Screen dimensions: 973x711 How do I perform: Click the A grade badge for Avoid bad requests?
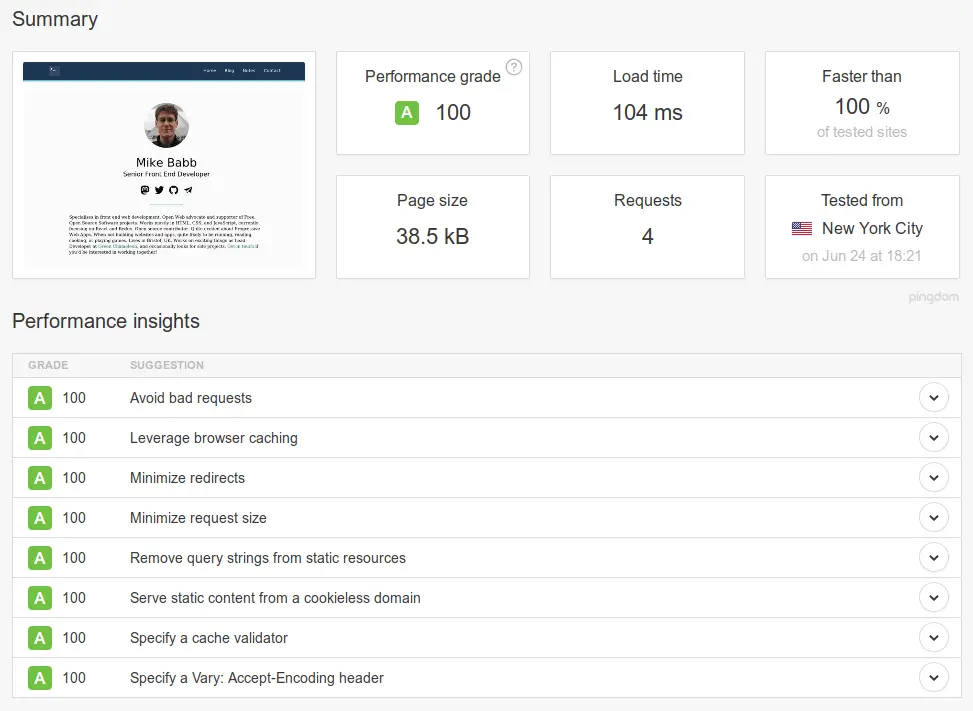coord(40,398)
